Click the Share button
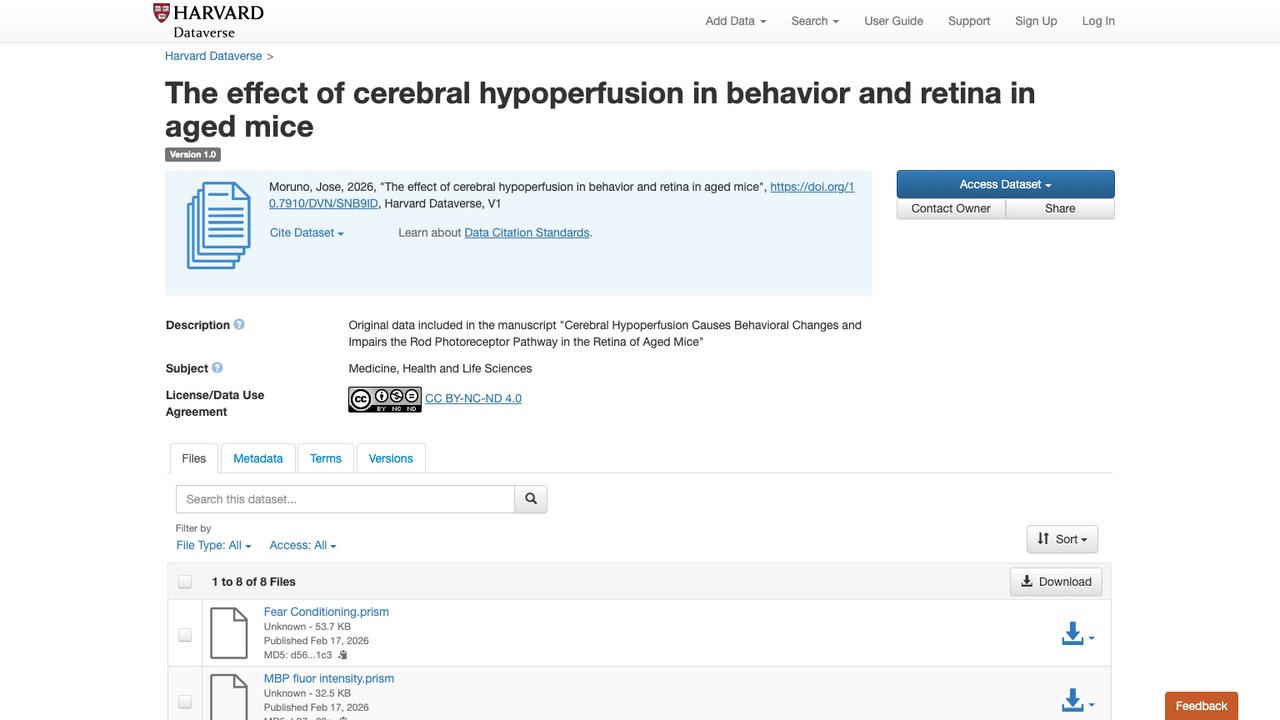 [1060, 208]
